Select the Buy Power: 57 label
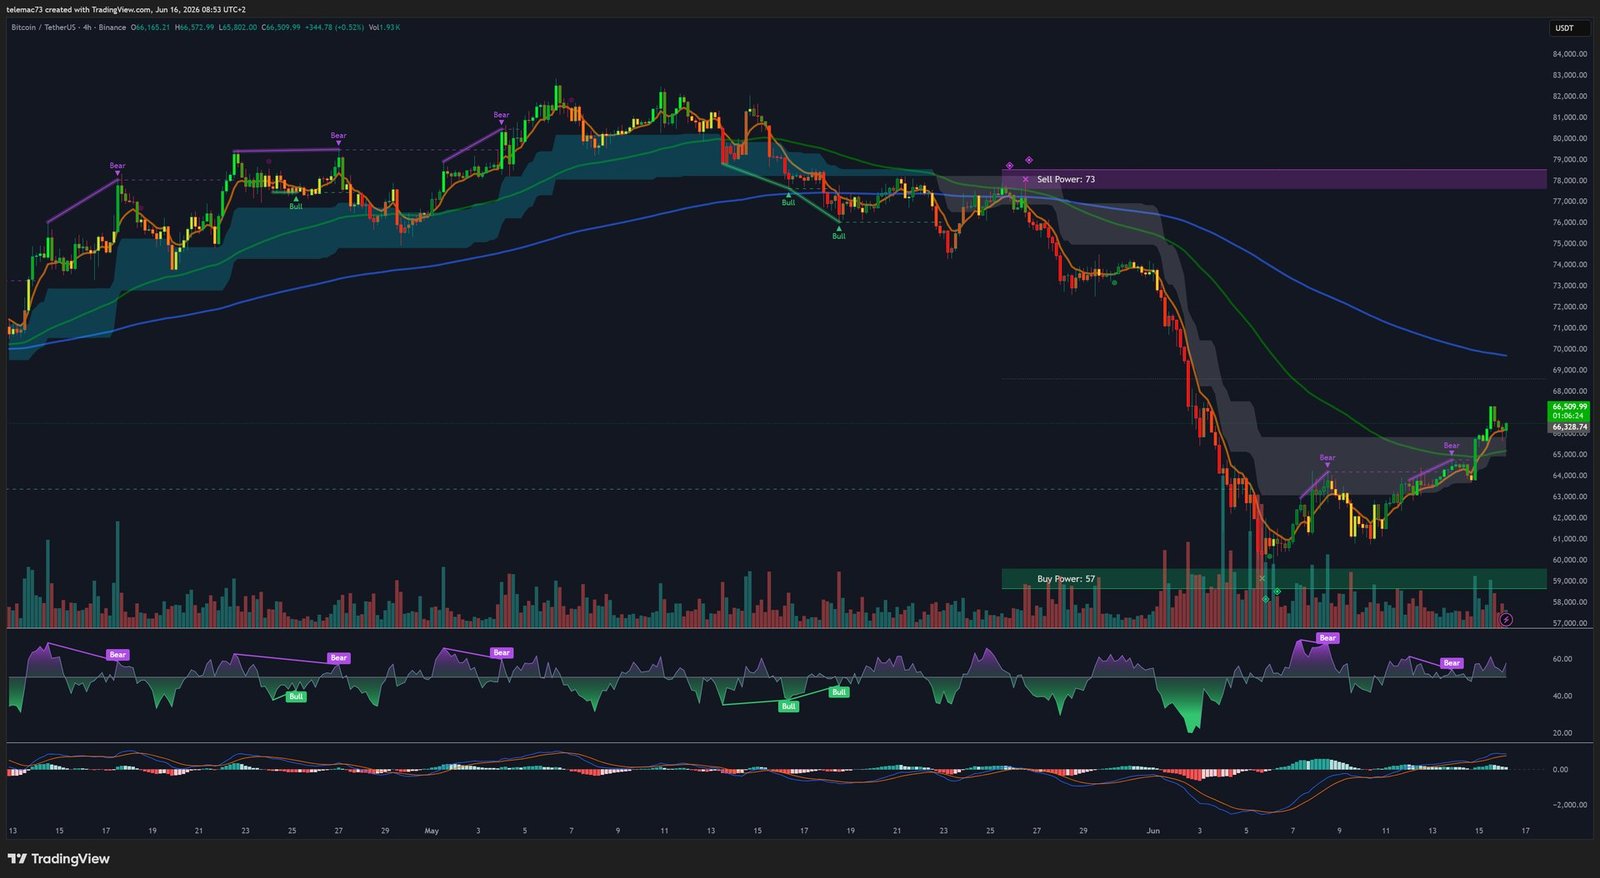This screenshot has width=1600, height=878. 1066,579
